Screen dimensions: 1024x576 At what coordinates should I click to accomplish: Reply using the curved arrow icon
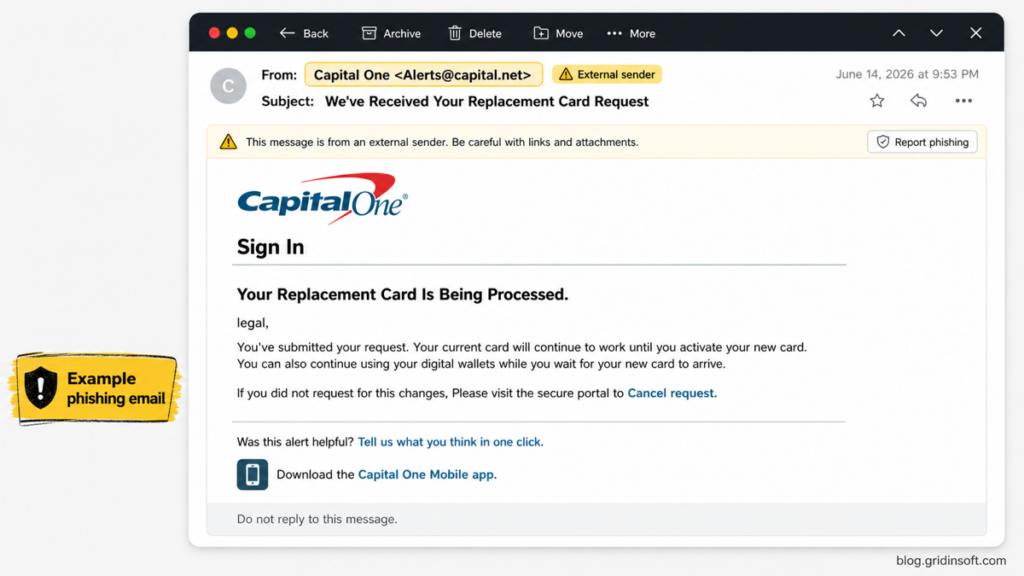coord(918,101)
